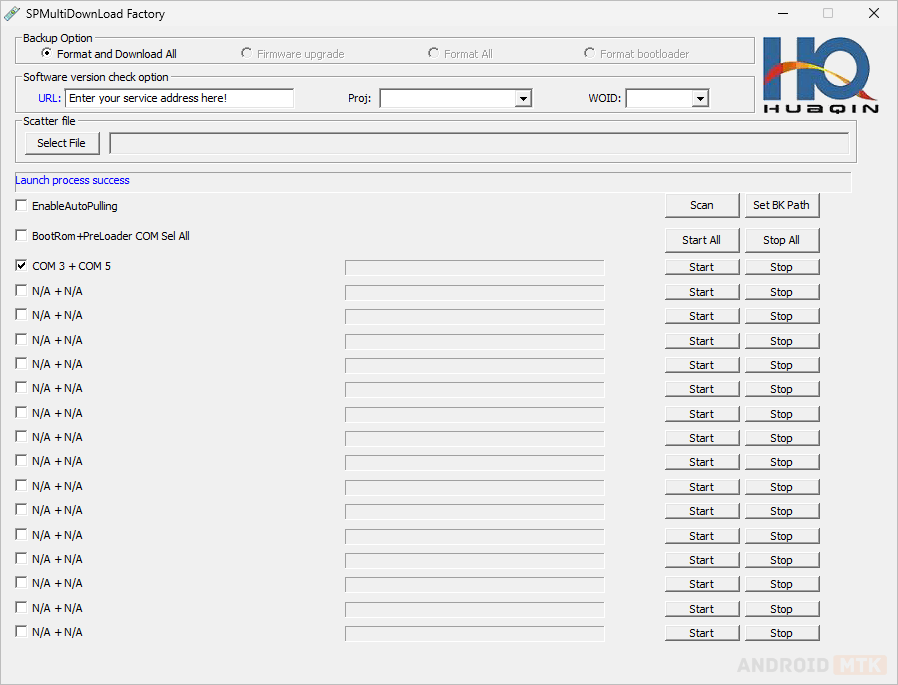Enable the EnableAutoPulling checkbox
Viewport: 898px width, 685px height.
pyautogui.click(x=22, y=206)
